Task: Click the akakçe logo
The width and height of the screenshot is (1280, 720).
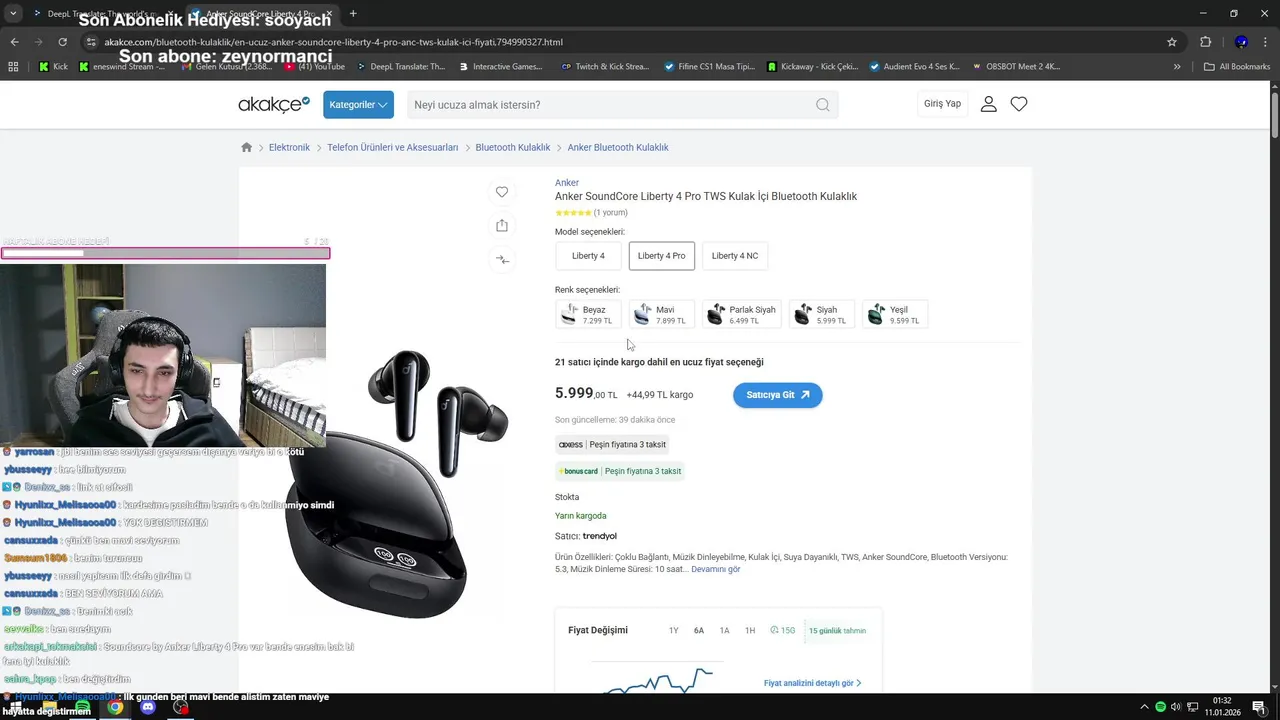Action: [x=273, y=104]
